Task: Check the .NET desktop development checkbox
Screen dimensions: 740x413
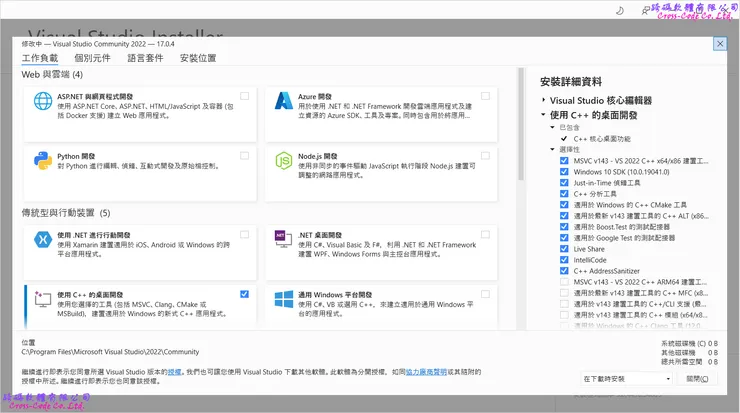Action: click(485, 235)
